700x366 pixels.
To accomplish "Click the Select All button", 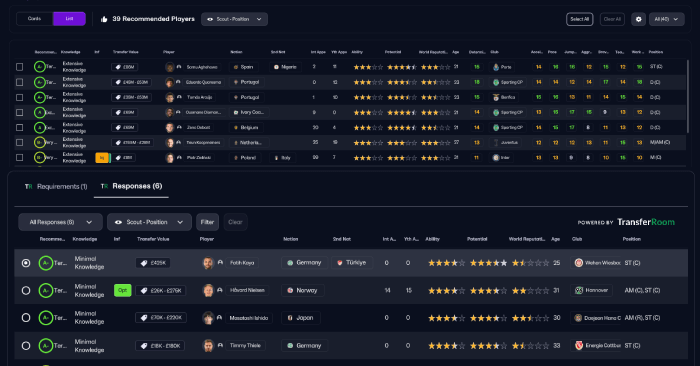I will [579, 19].
